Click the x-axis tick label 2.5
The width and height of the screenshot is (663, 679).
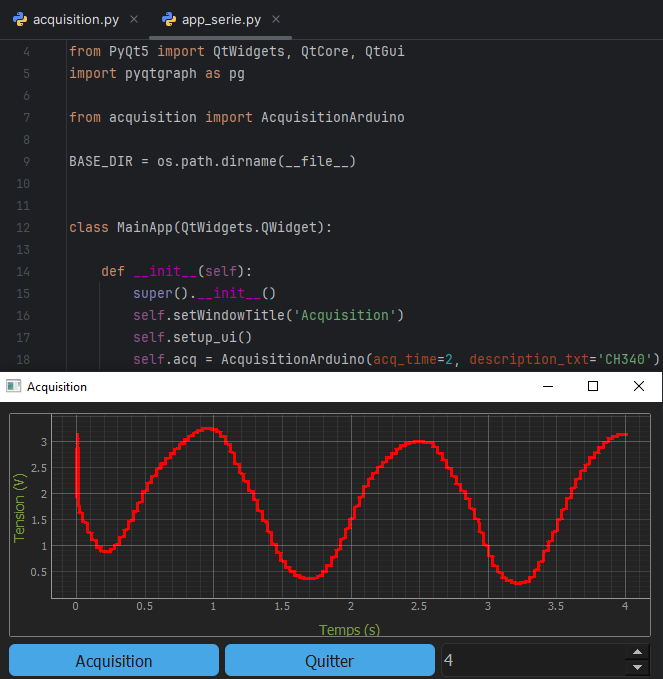coord(419,606)
